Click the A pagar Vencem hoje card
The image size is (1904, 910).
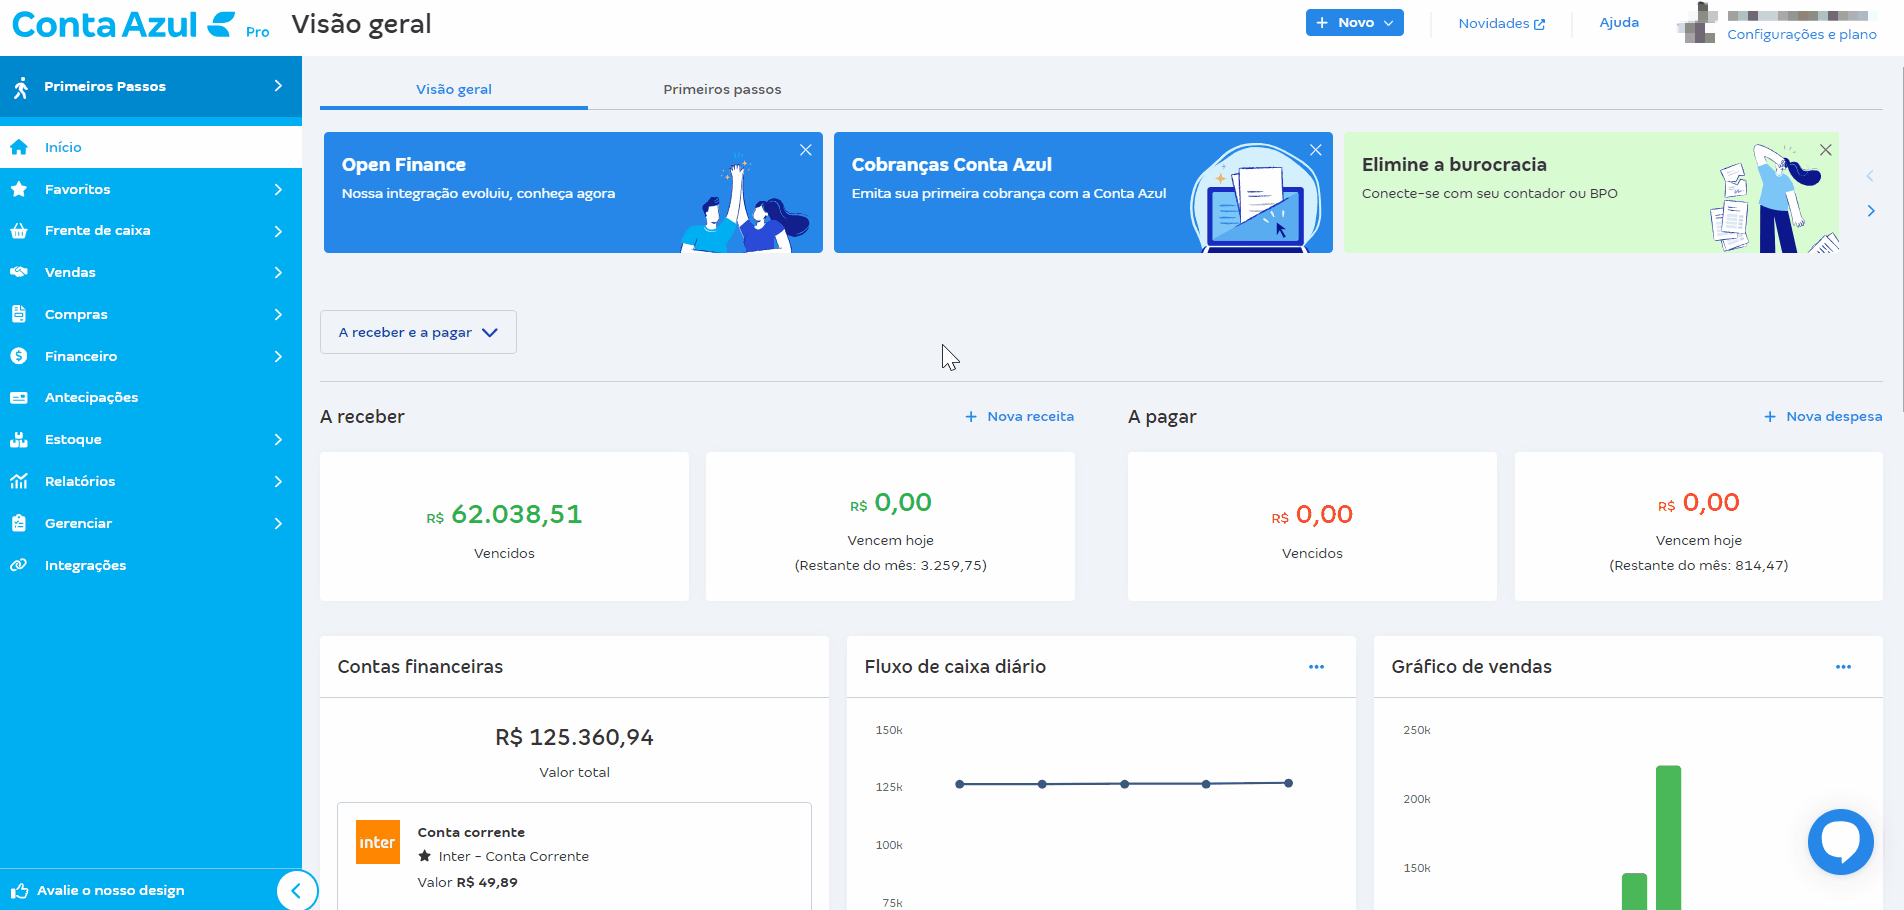click(x=1698, y=526)
